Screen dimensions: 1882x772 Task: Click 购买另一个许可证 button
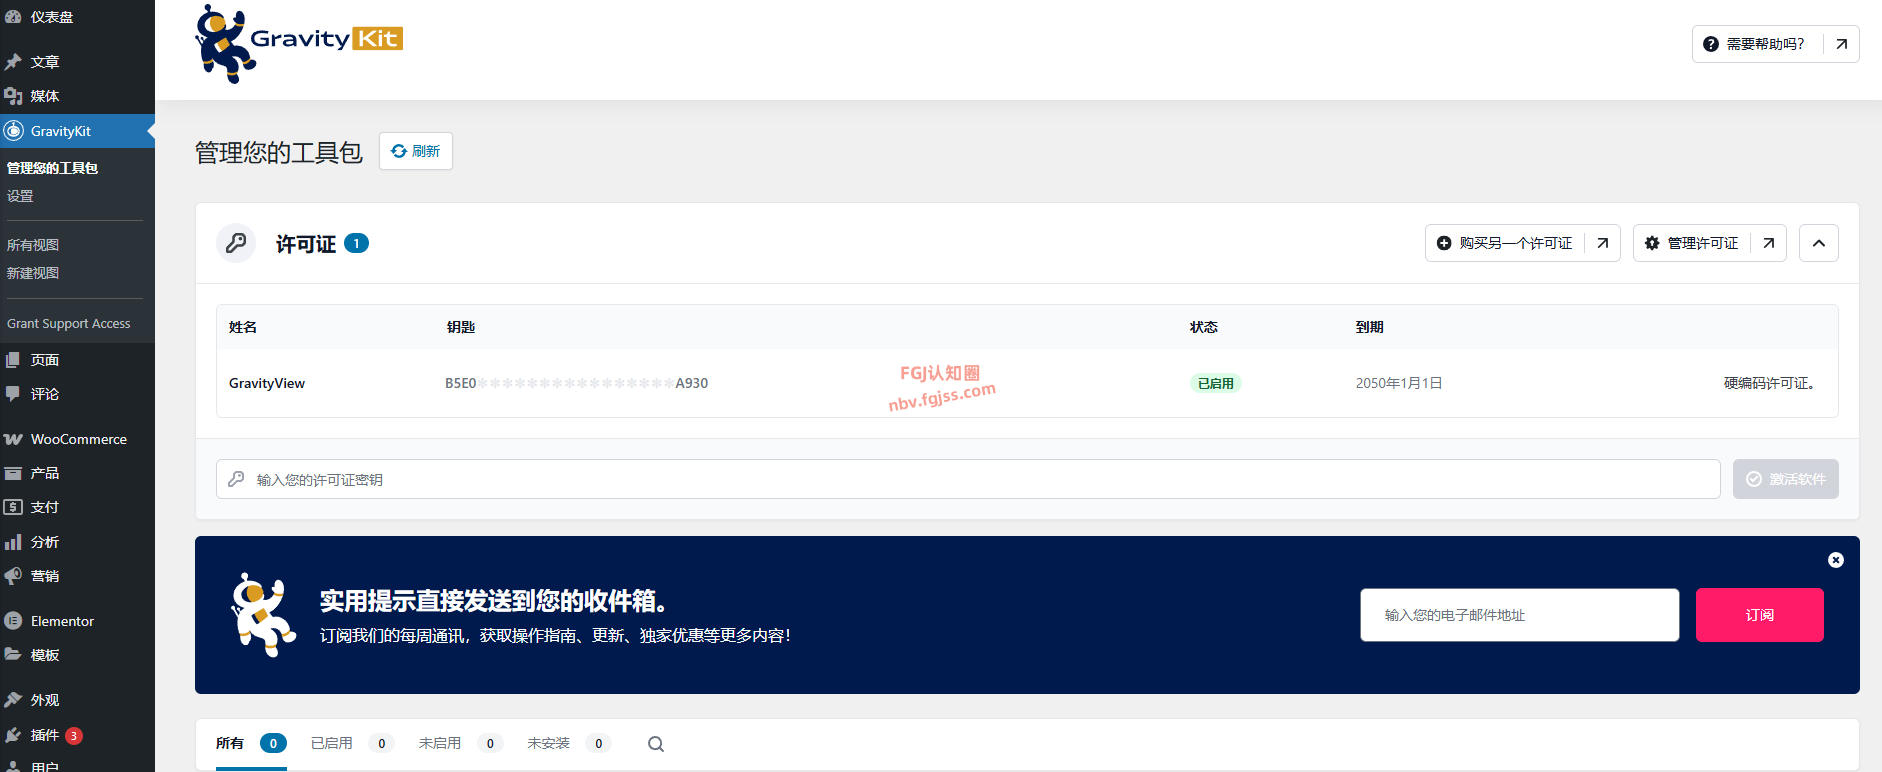coord(1522,243)
